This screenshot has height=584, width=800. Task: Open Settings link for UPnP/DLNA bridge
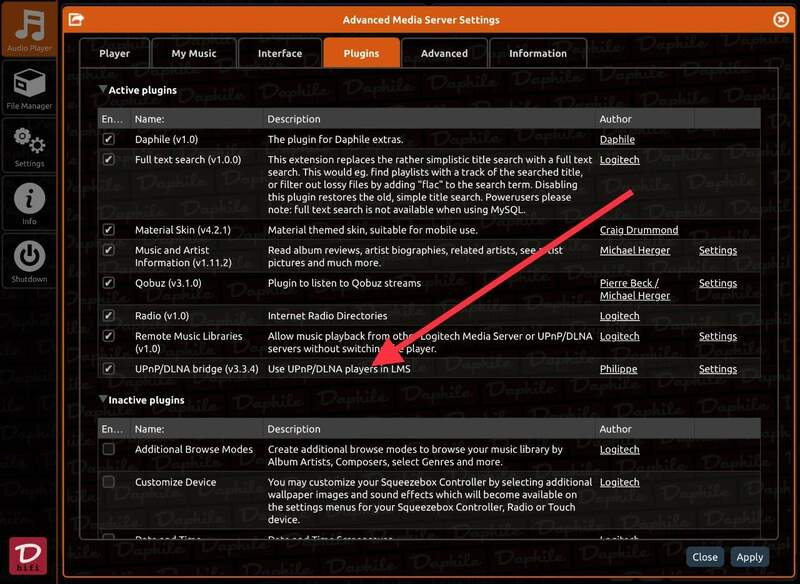pyautogui.click(x=717, y=369)
